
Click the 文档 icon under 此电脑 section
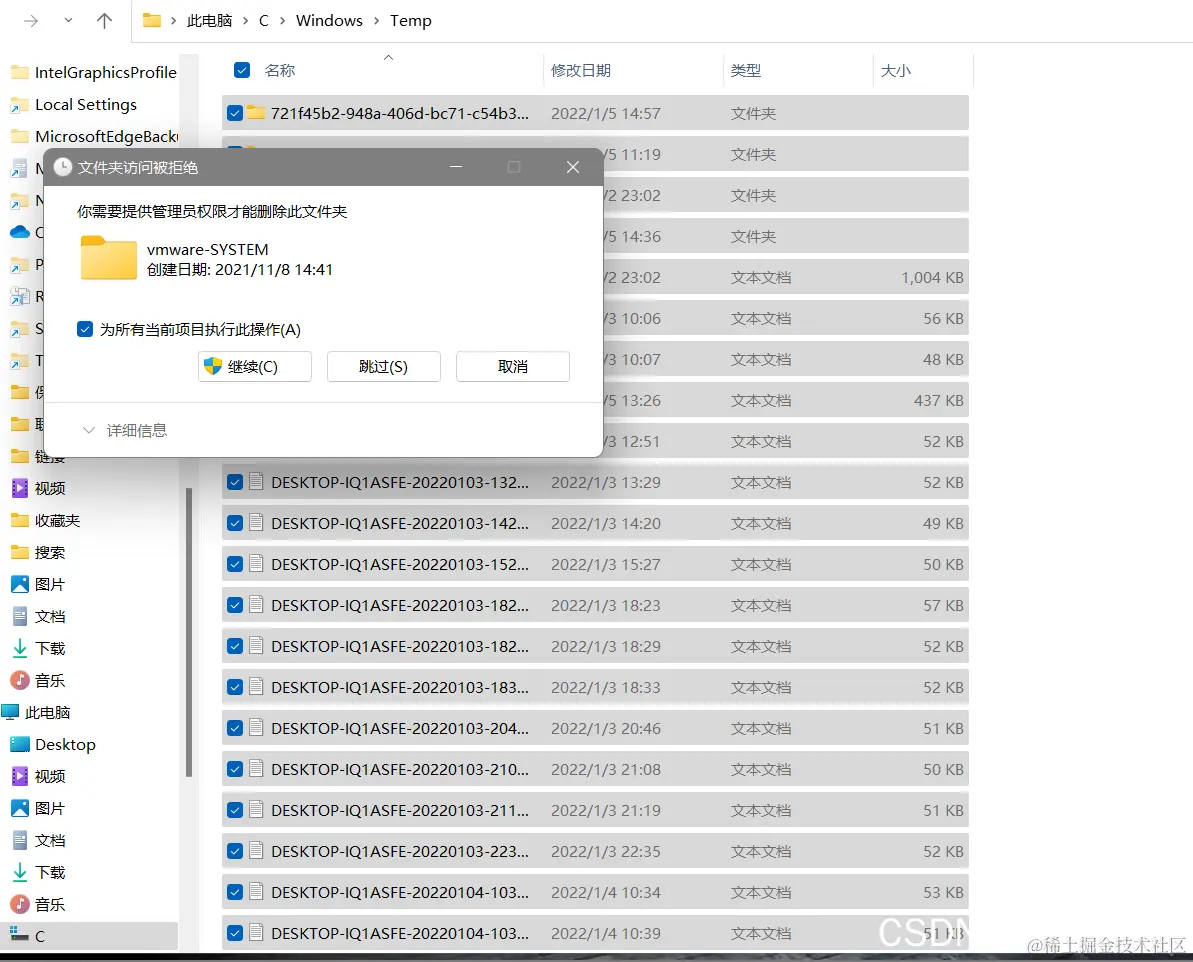point(20,839)
